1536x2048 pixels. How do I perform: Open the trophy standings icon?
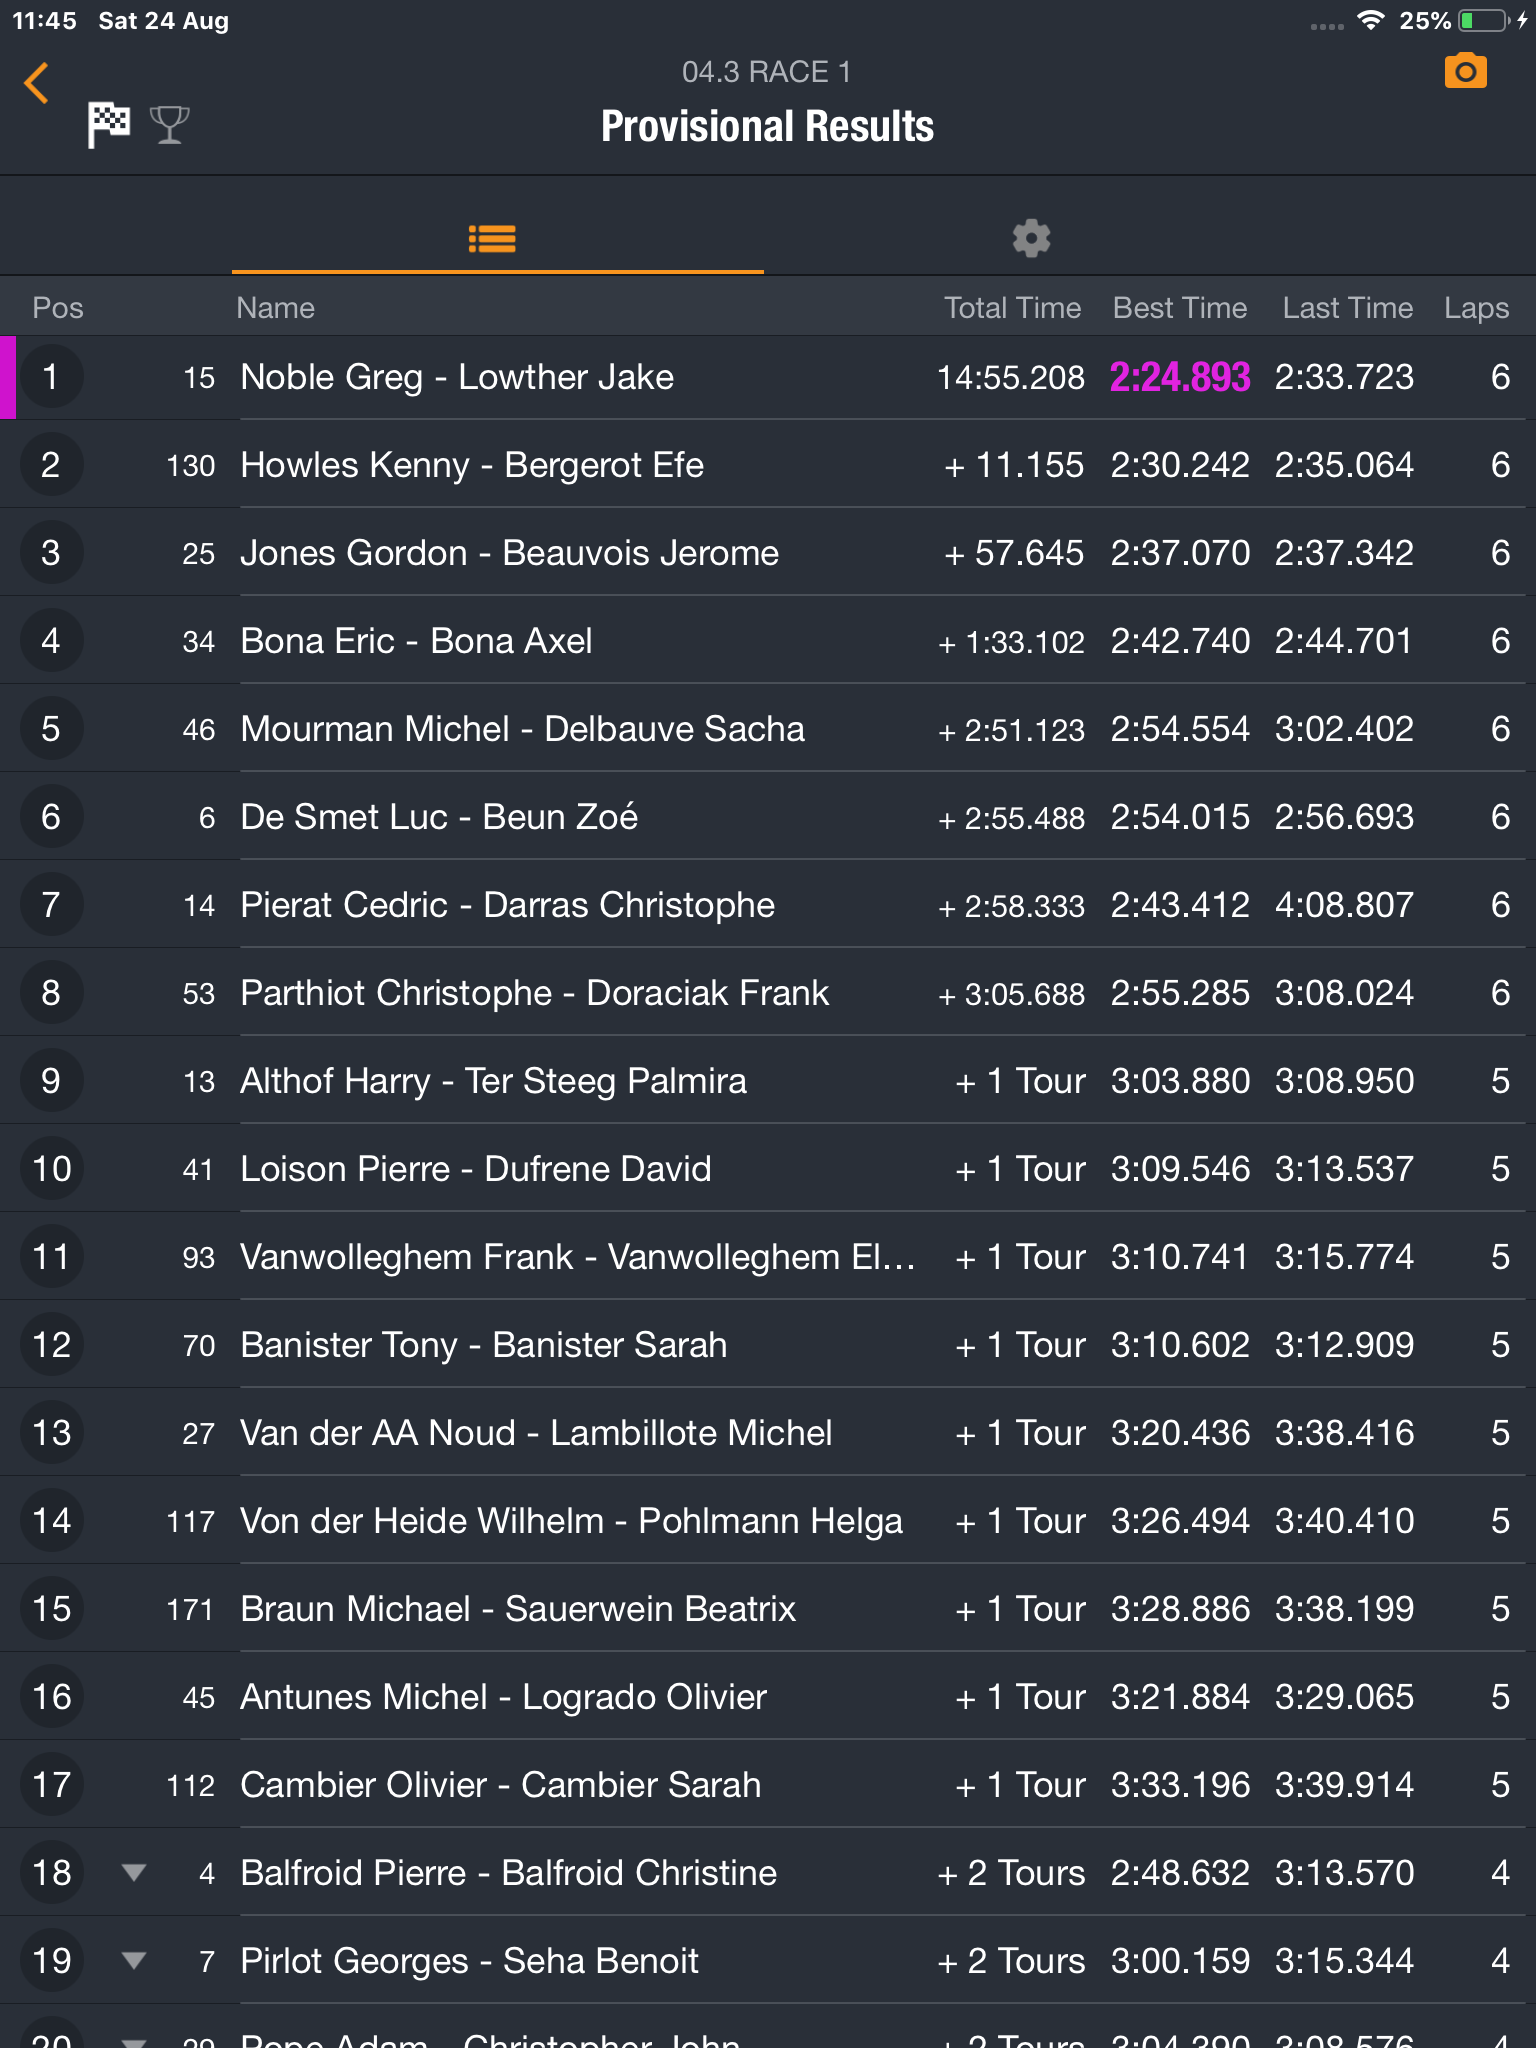(169, 125)
